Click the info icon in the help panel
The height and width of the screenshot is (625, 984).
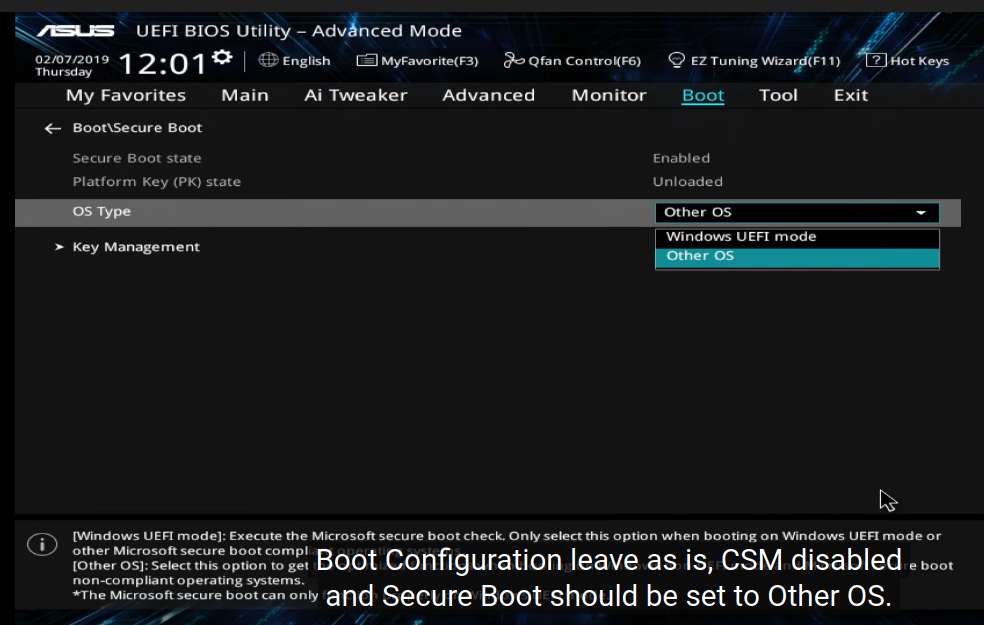42,544
